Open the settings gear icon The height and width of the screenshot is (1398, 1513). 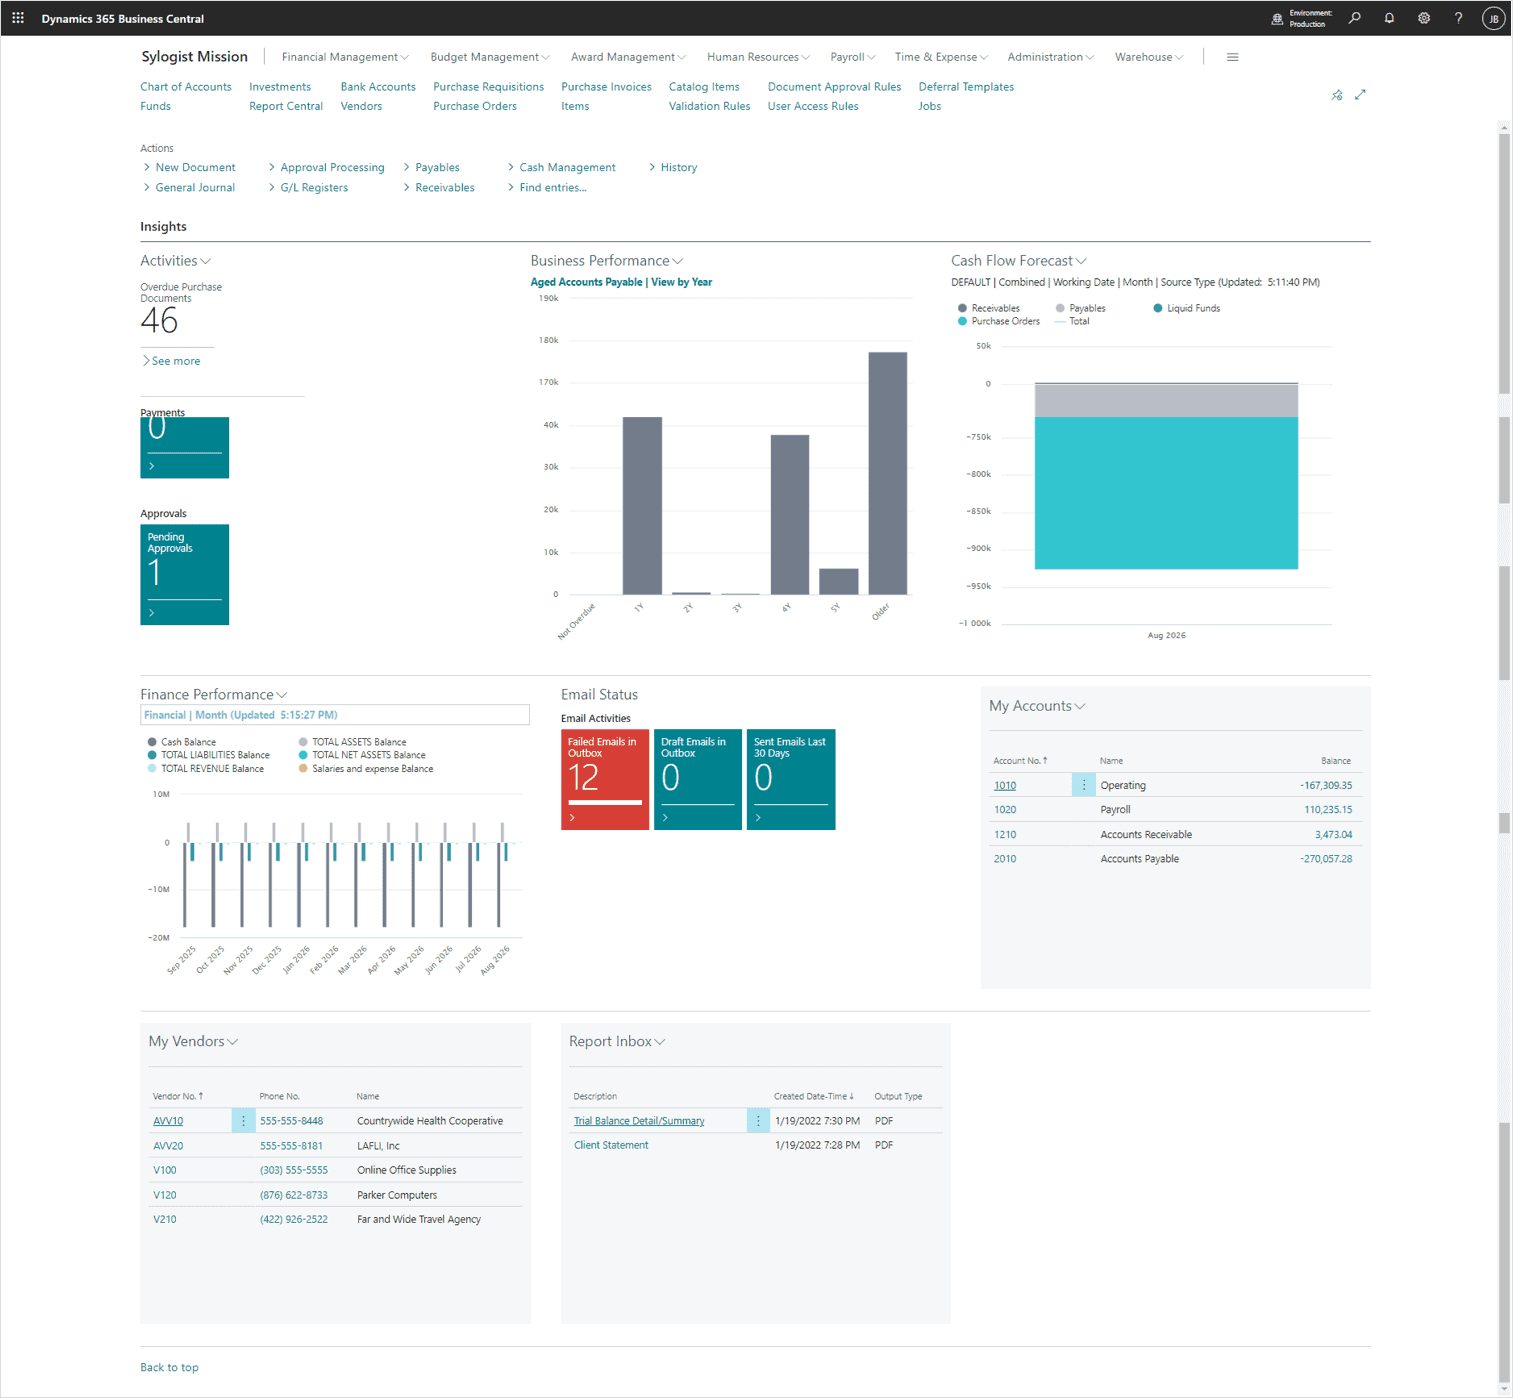pyautogui.click(x=1424, y=18)
